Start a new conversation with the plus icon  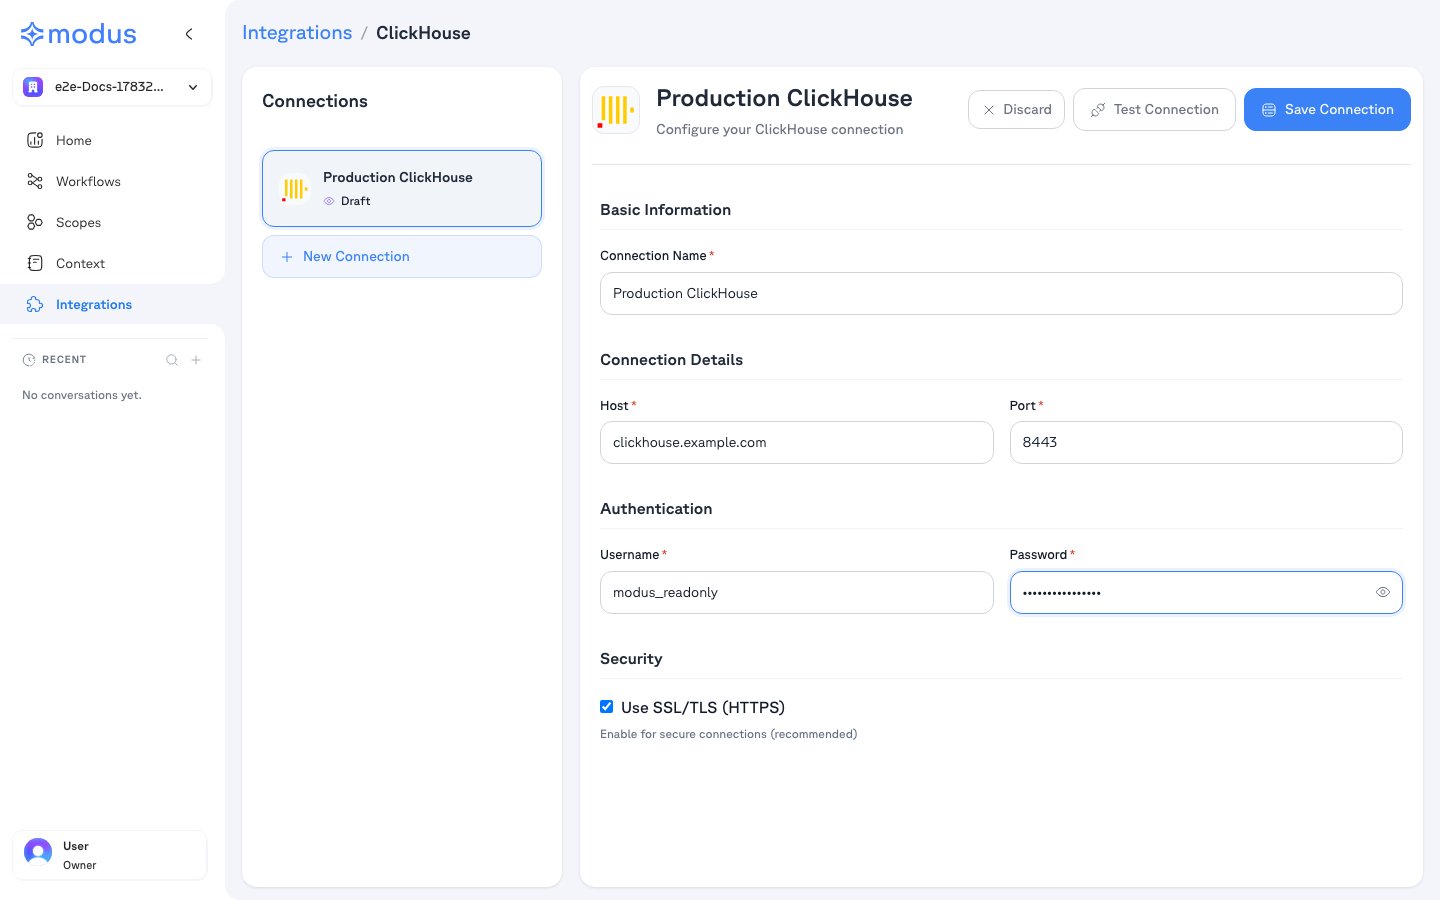196,360
